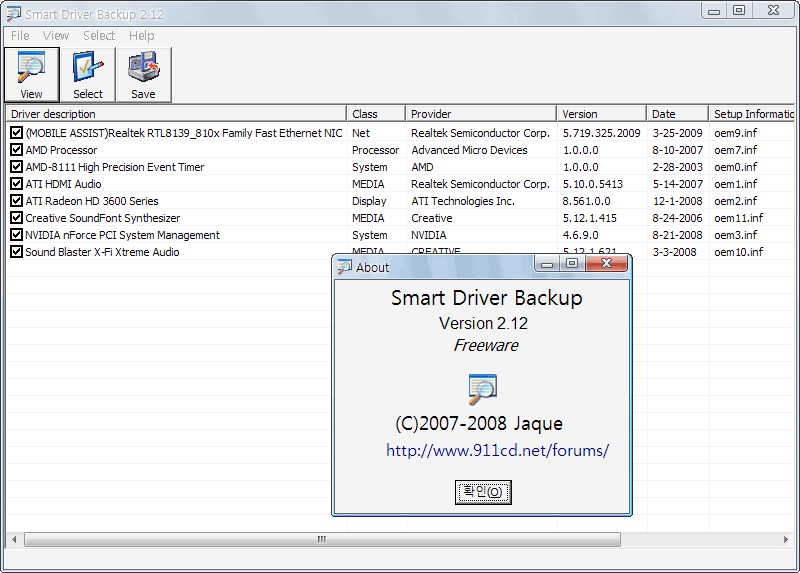Maximize the About dialog
The height and width of the screenshot is (573, 800).
(572, 263)
